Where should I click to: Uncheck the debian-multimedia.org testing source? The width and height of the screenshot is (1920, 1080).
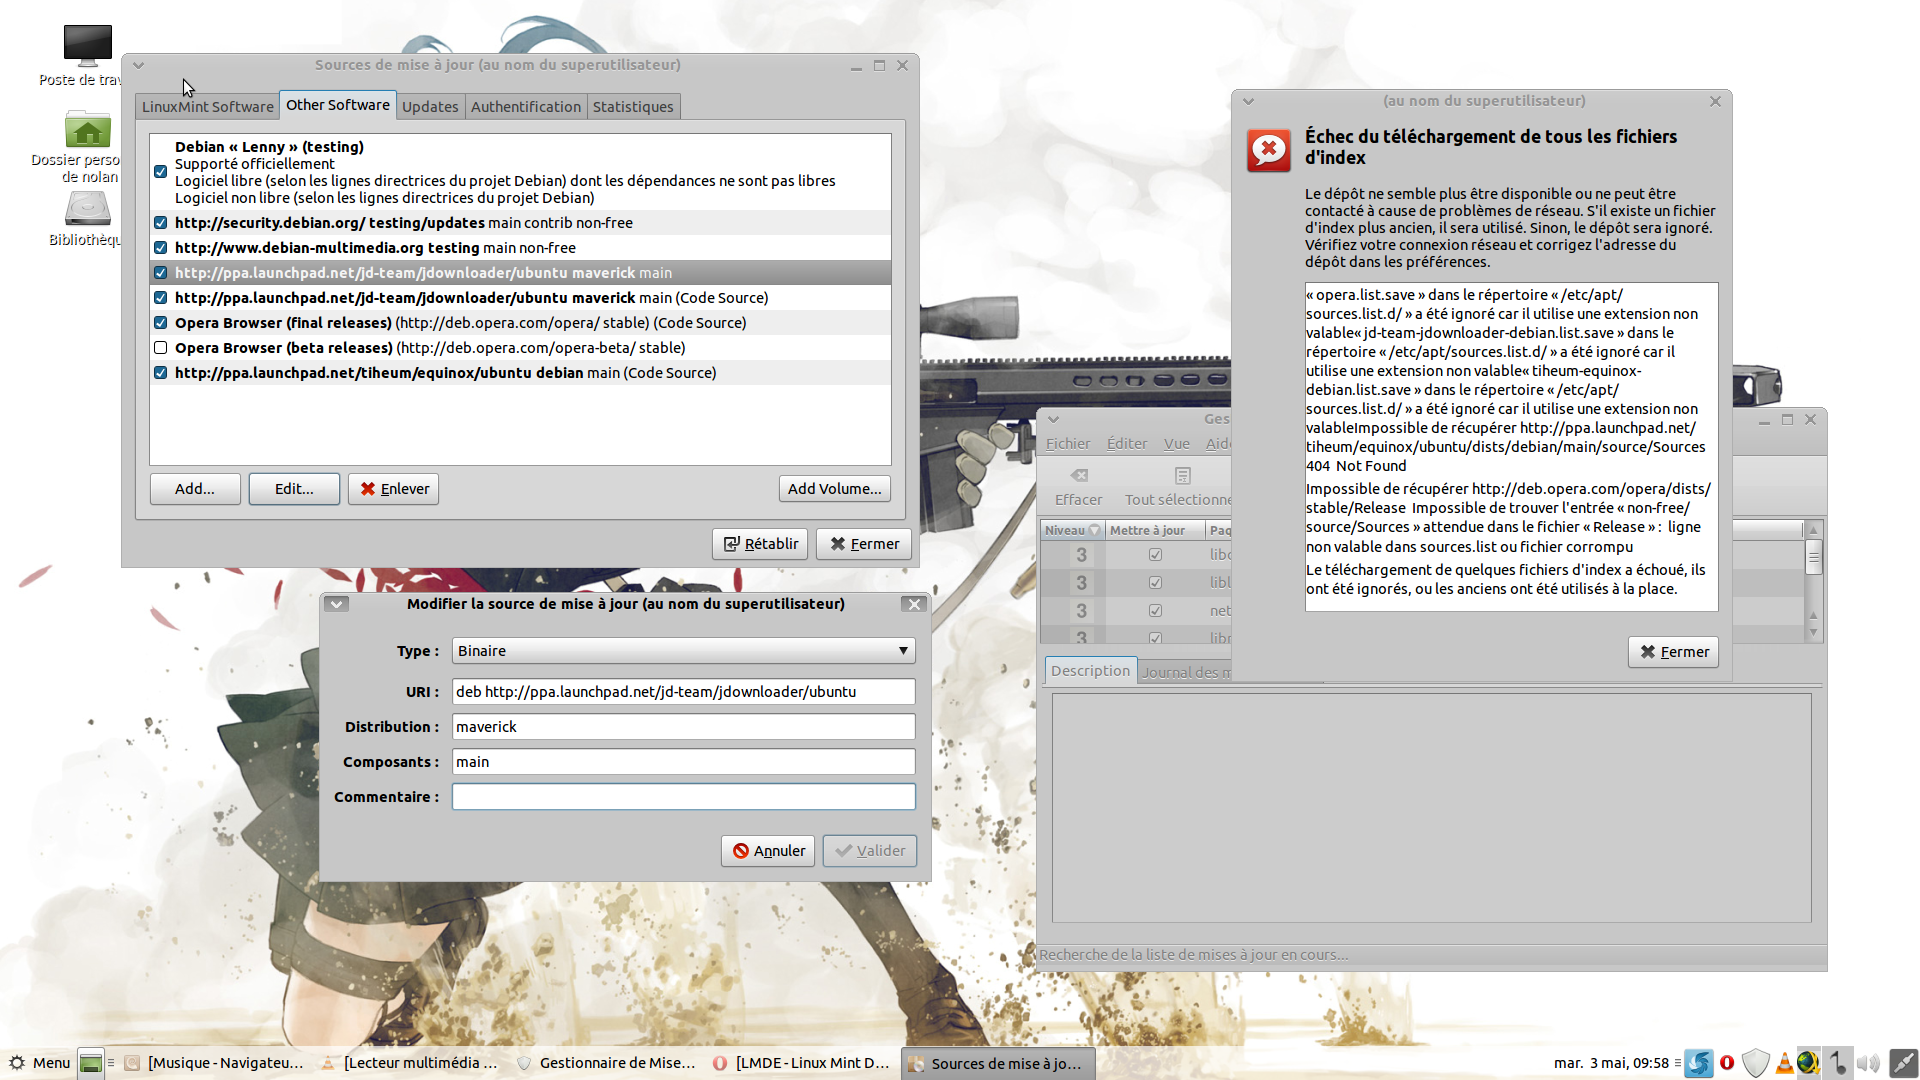[x=161, y=248]
